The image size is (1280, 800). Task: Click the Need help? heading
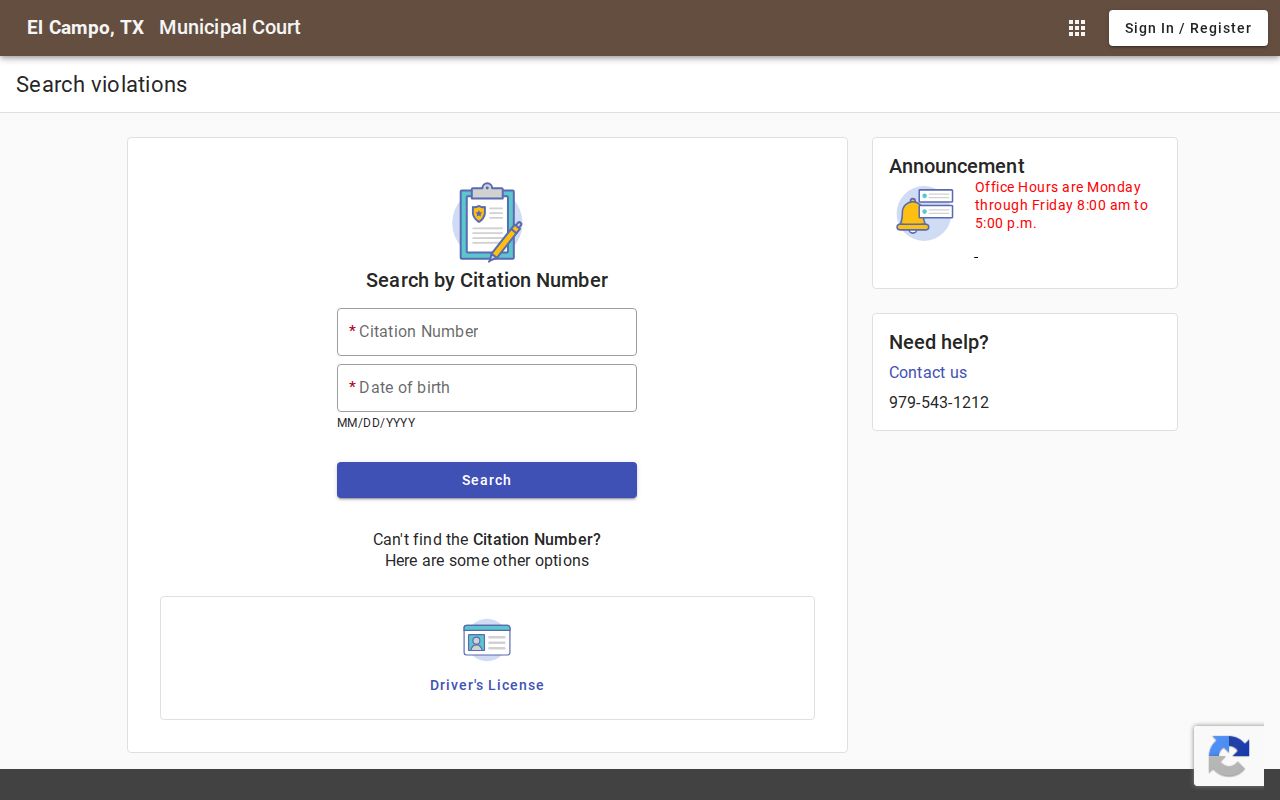click(939, 342)
